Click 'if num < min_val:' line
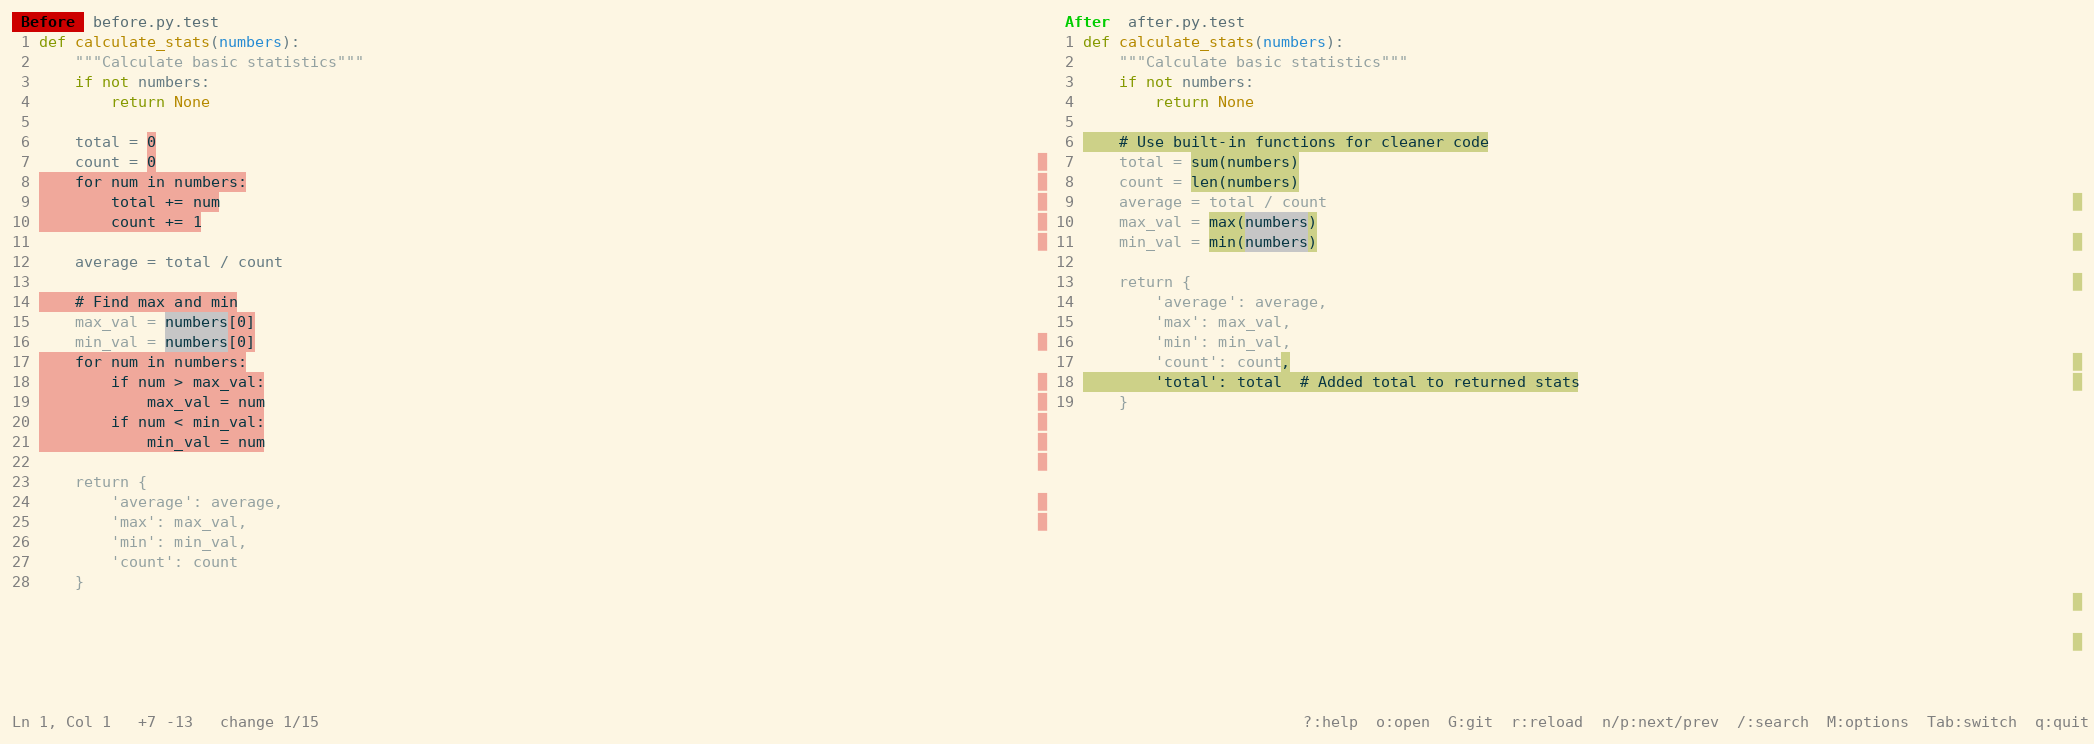Viewport: 2094px width, 744px height. pyautogui.click(x=188, y=422)
